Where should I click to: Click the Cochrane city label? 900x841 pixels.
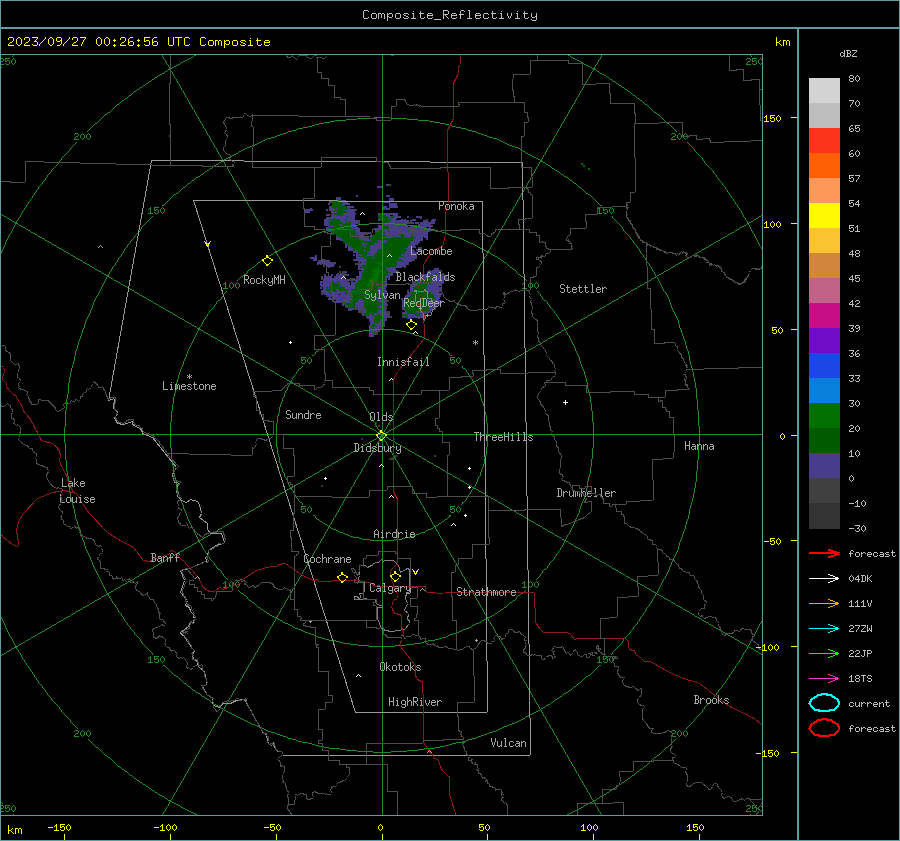(x=327, y=559)
